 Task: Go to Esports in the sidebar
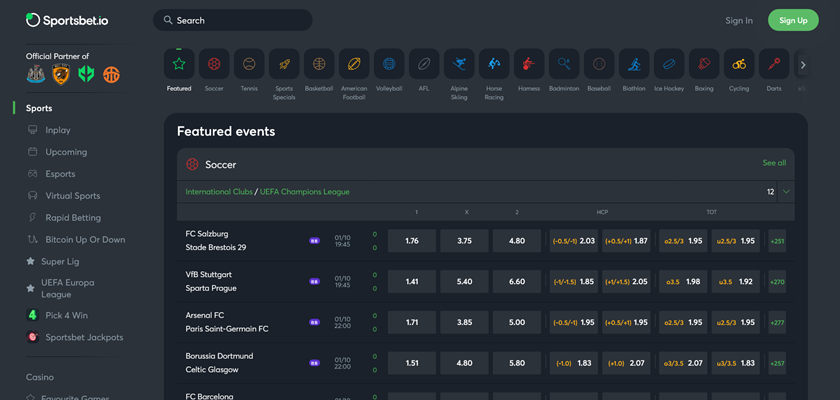click(x=60, y=174)
